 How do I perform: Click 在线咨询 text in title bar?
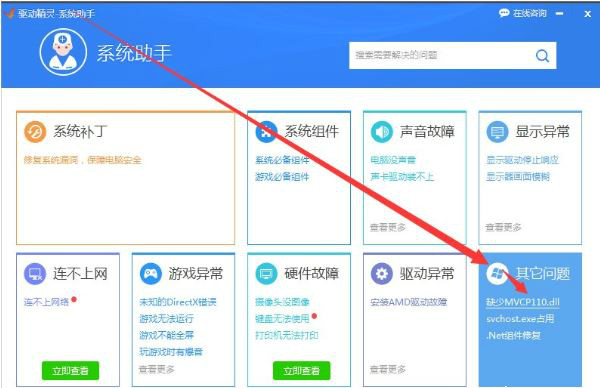click(530, 13)
